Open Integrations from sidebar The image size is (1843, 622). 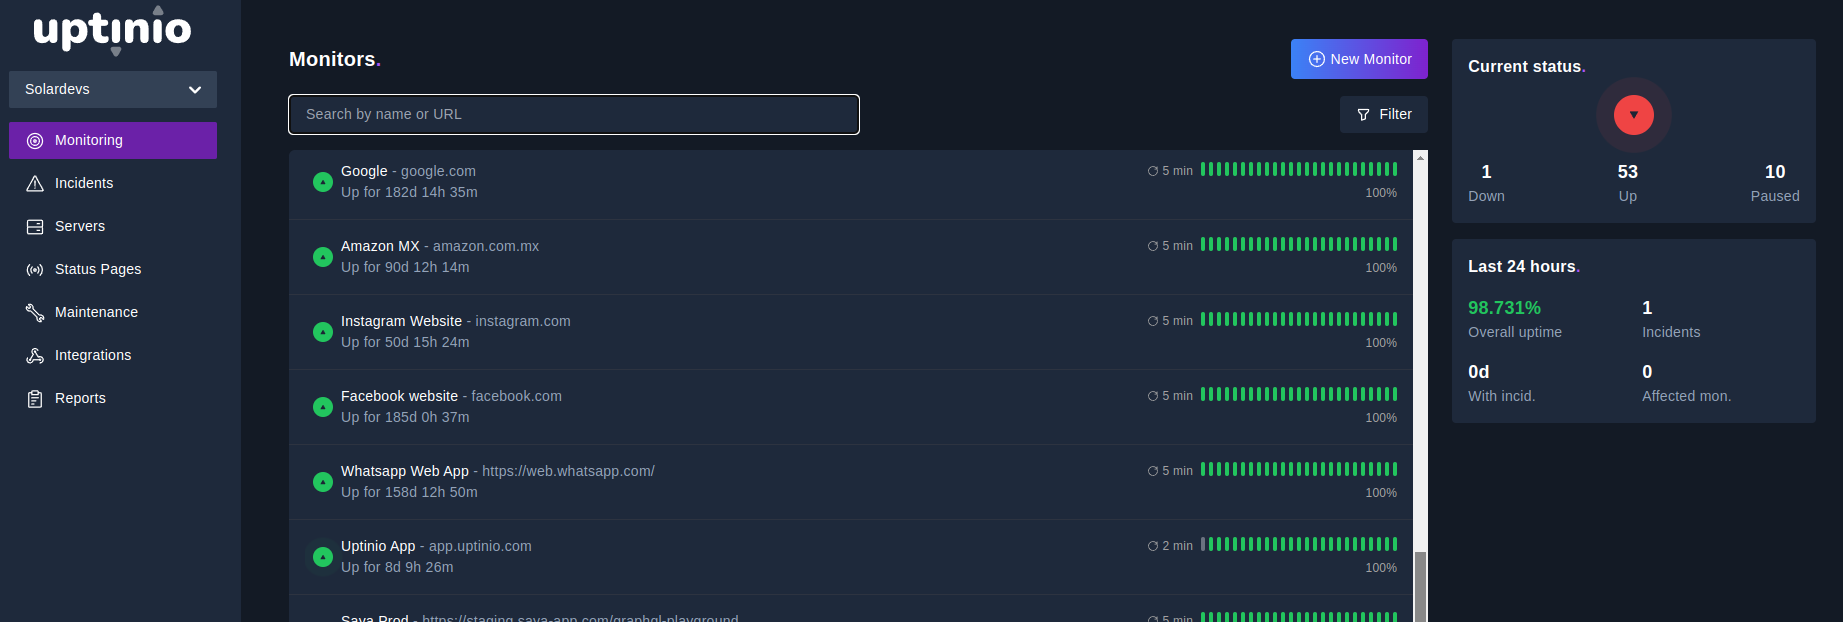[113, 355]
